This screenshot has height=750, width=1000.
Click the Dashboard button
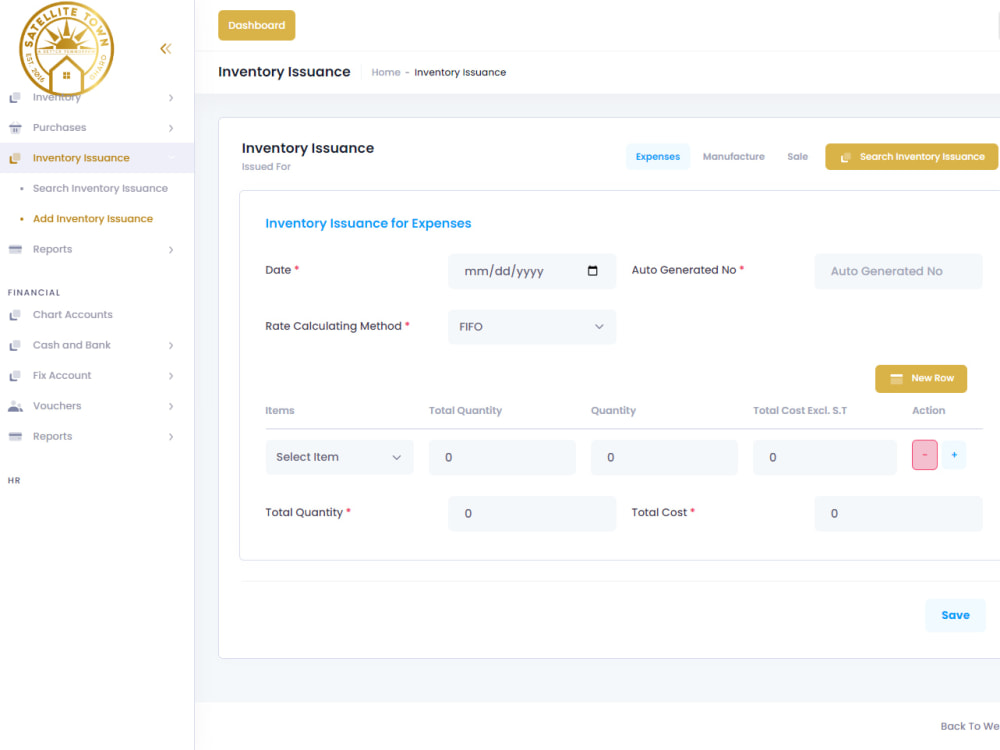click(256, 26)
